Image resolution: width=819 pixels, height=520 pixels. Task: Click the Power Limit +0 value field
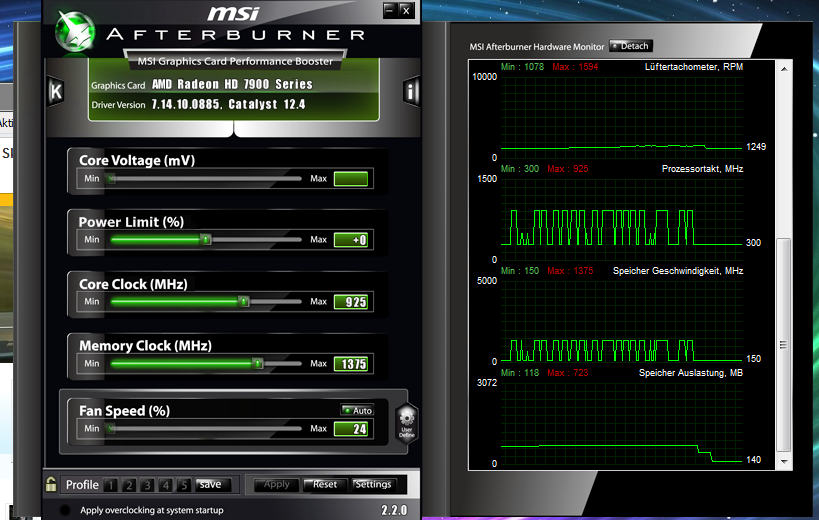[351, 240]
